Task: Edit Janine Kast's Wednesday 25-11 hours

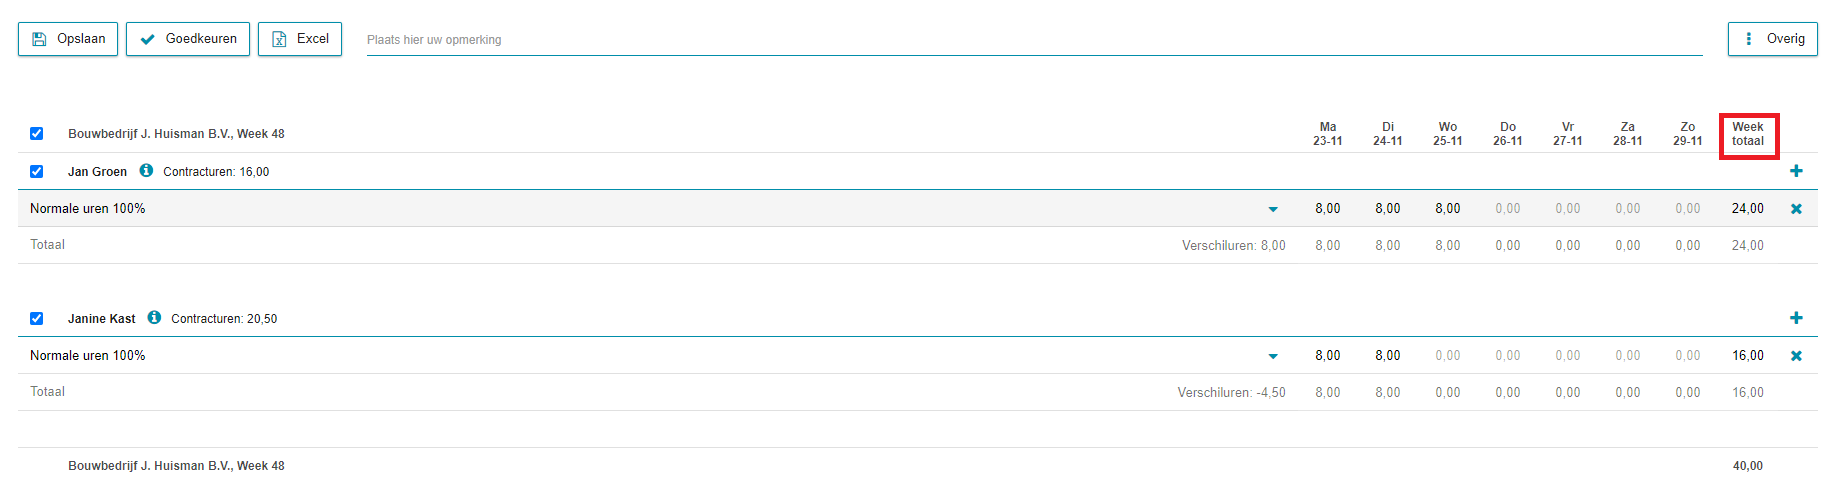Action: click(1447, 356)
